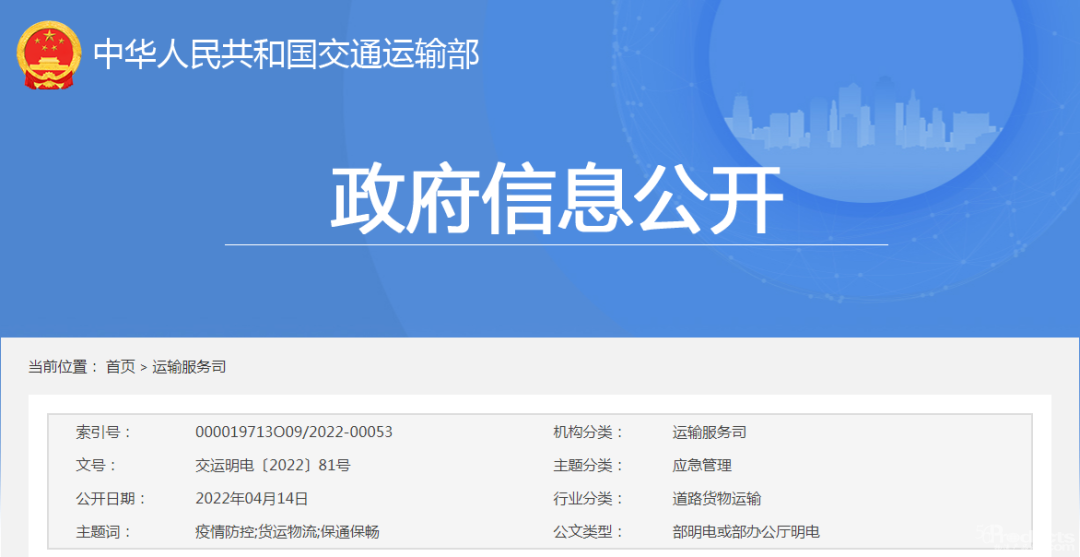
Task: Open the 首页 breadcrumb link
Action: (121, 367)
